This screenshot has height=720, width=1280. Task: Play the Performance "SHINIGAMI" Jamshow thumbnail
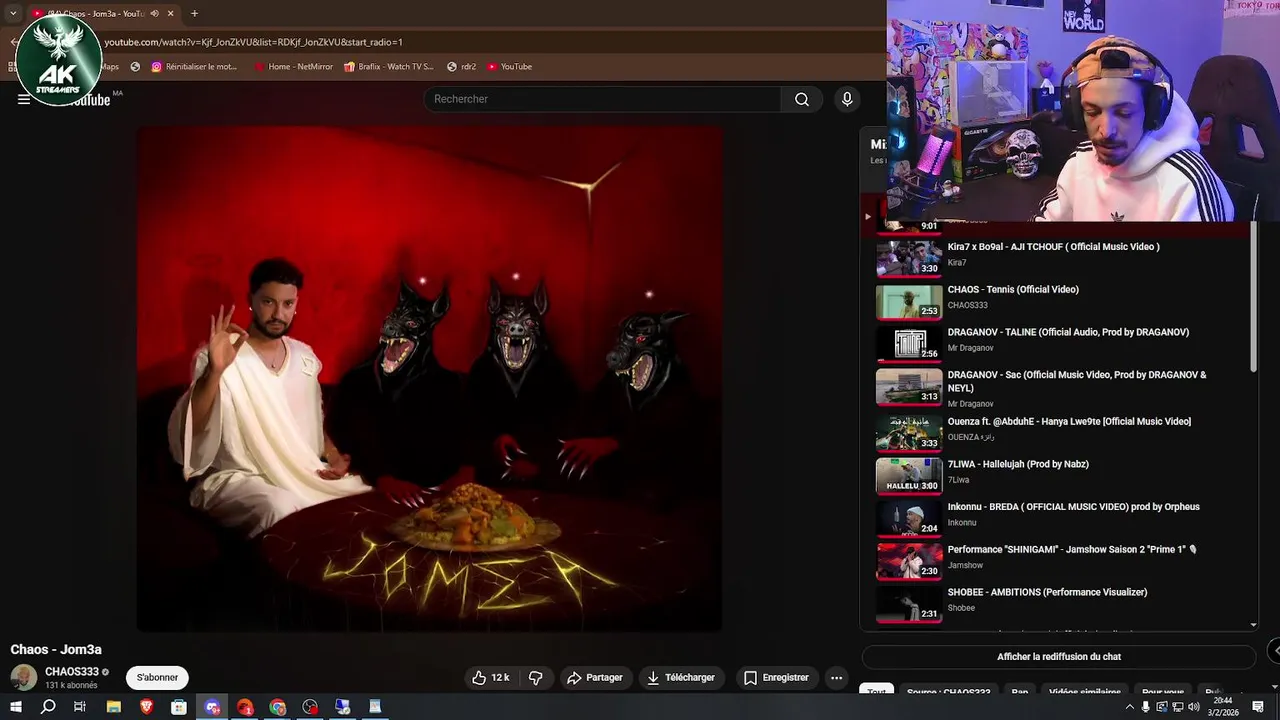pyautogui.click(x=909, y=560)
